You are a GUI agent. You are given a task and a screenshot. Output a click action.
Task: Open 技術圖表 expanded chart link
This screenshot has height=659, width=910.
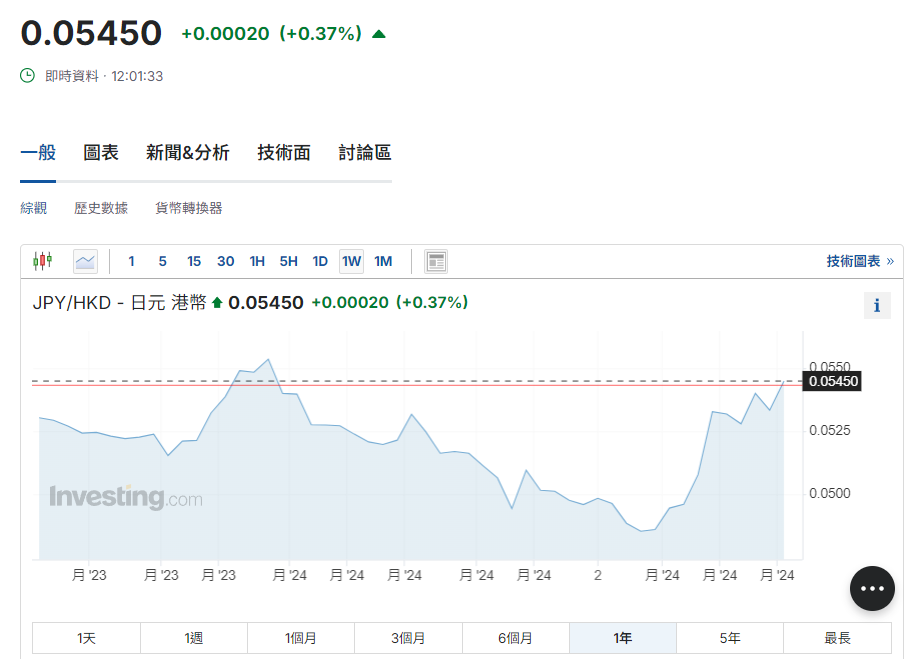tap(859, 262)
